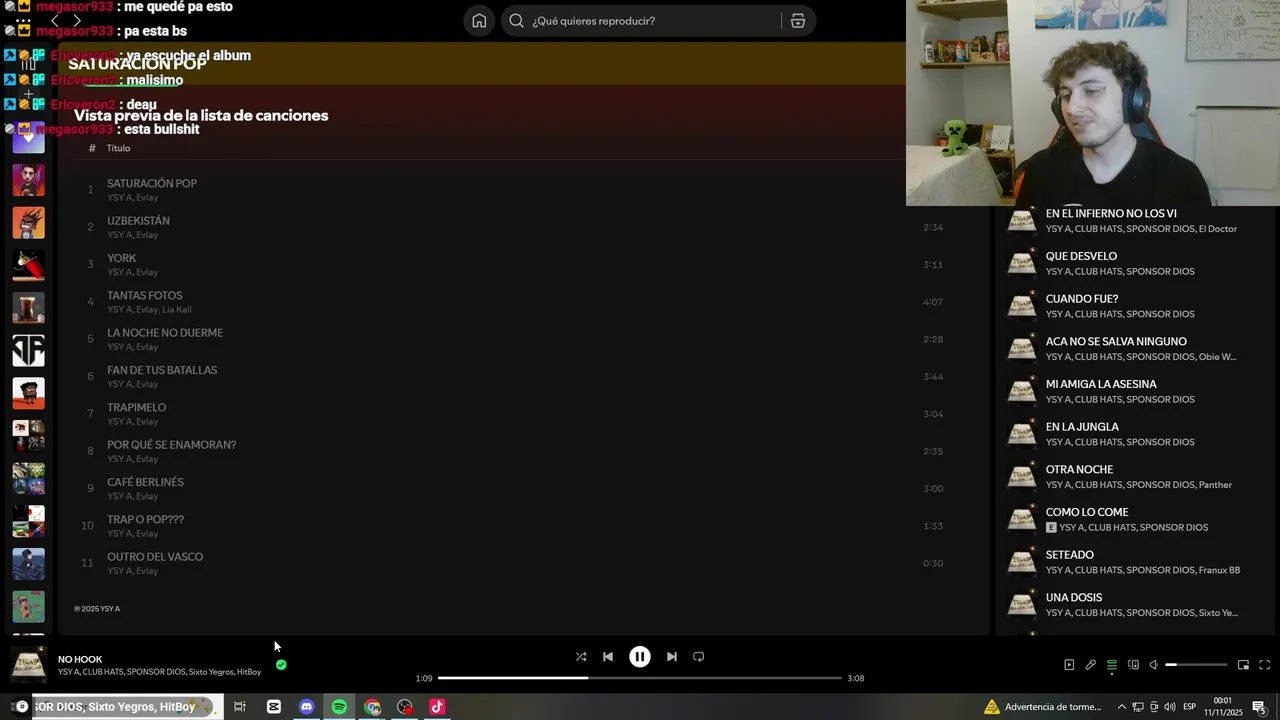The height and width of the screenshot is (720, 1280).
Task: Toggle the Queue panel icon
Action: point(1111,665)
